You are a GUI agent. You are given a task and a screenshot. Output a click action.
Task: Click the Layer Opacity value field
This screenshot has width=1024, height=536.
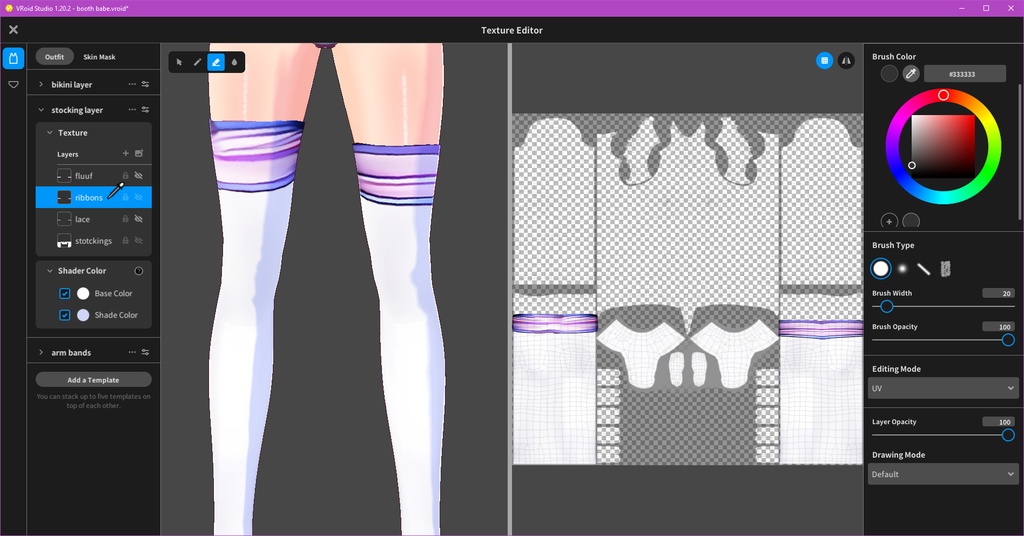coord(999,422)
